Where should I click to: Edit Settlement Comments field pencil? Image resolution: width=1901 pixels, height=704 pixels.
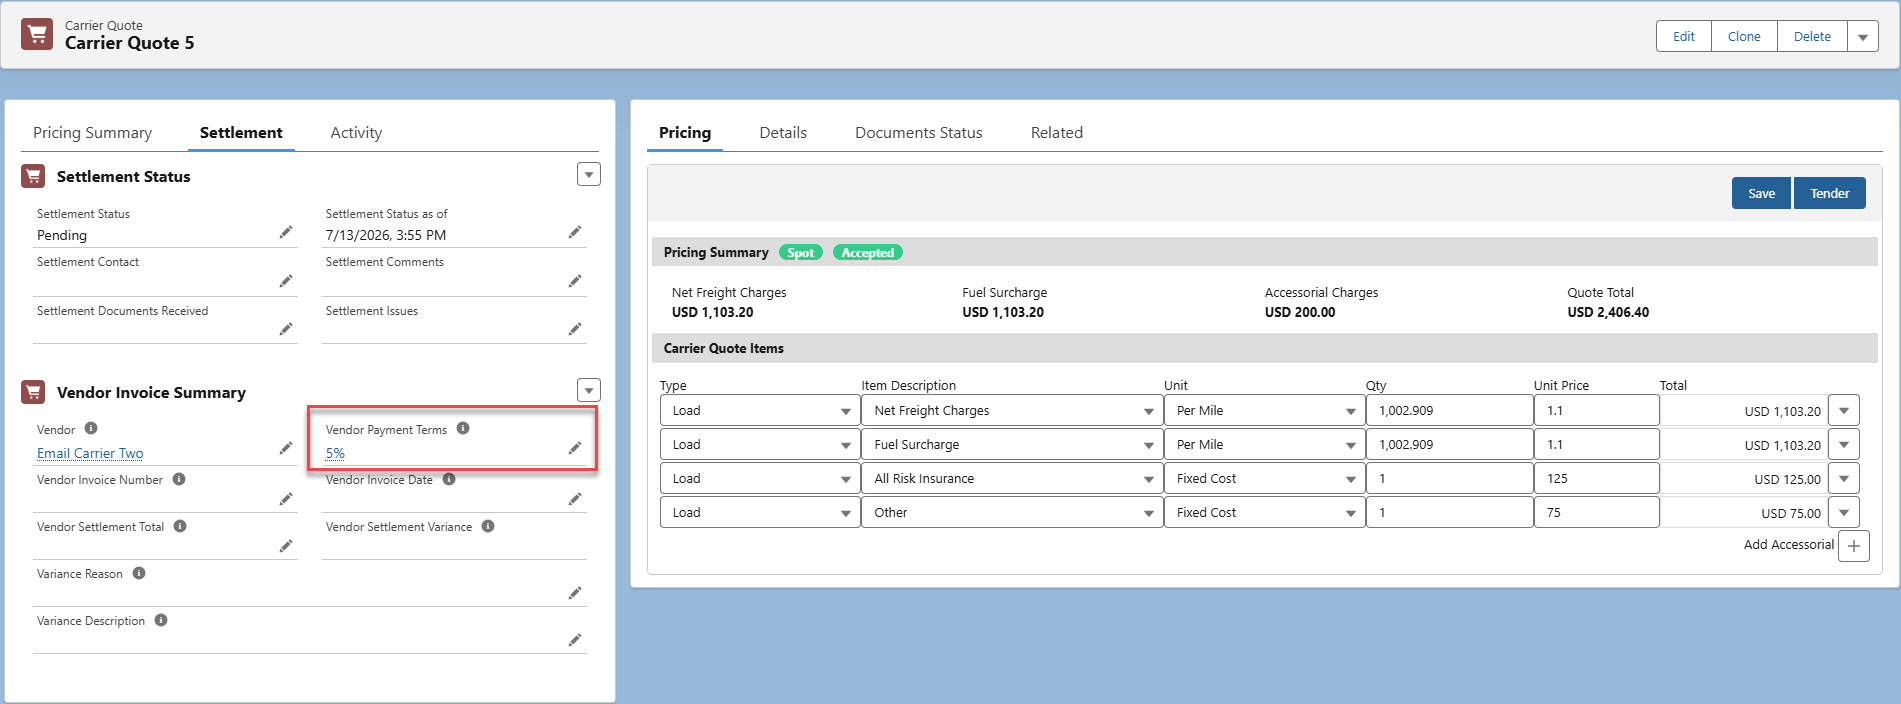pyautogui.click(x=575, y=281)
